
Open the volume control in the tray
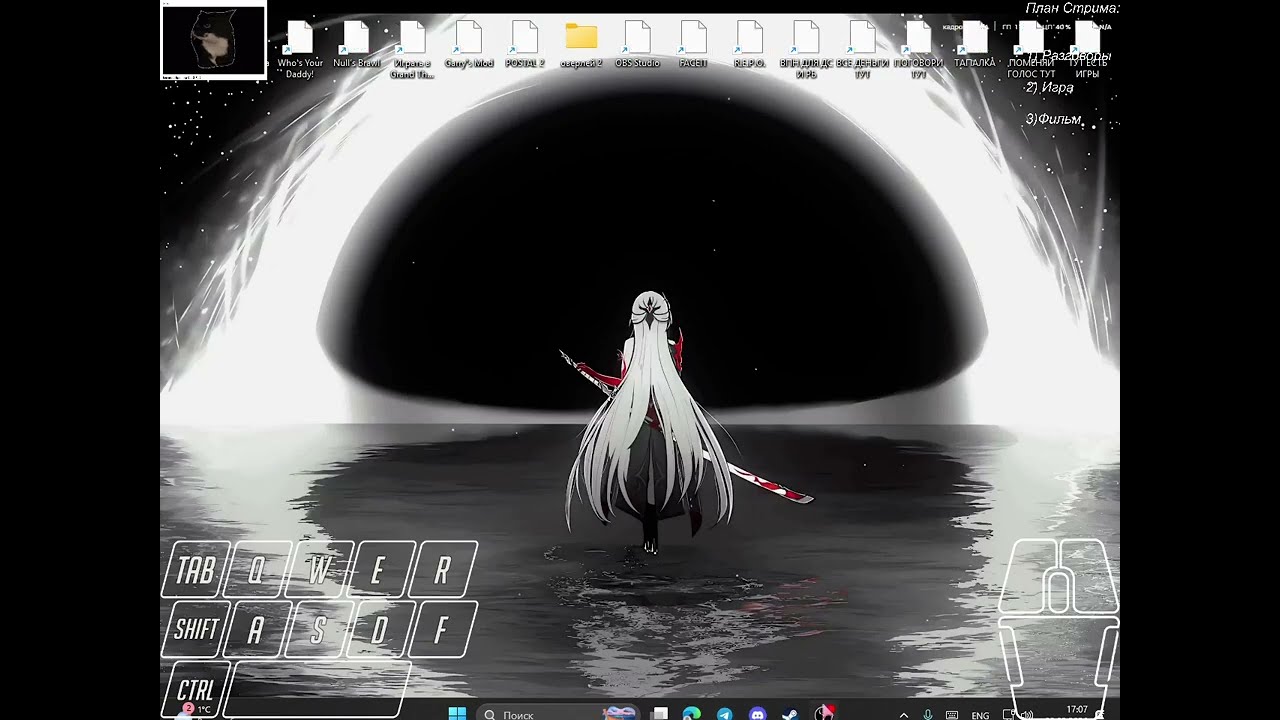click(1027, 715)
